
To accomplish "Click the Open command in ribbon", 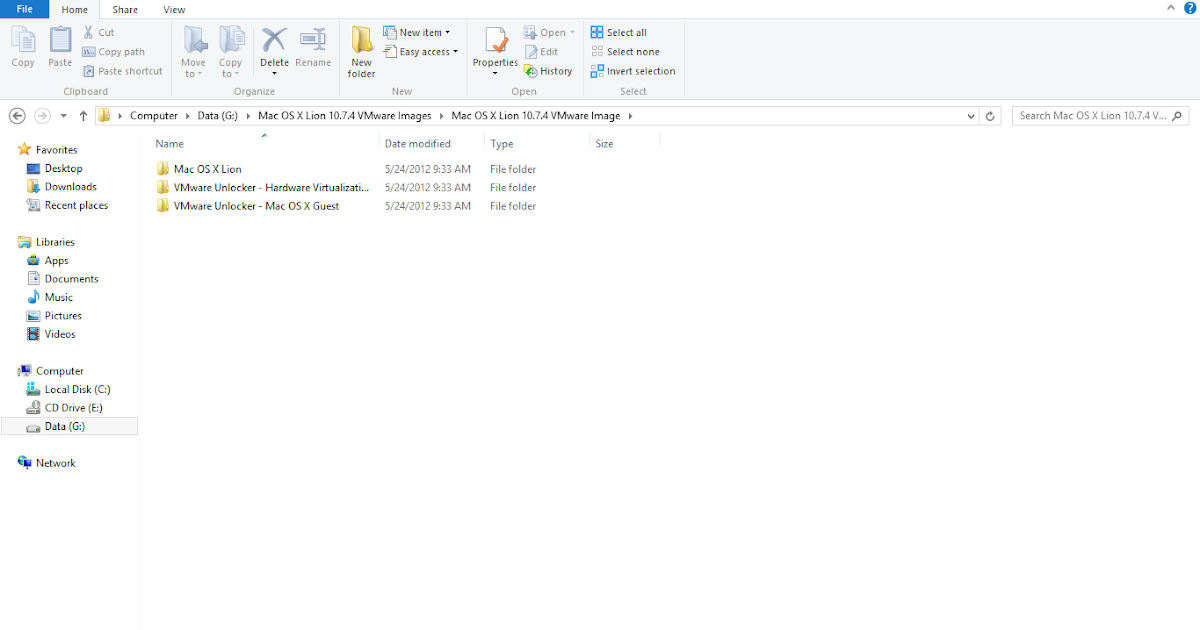I will click(x=549, y=33).
